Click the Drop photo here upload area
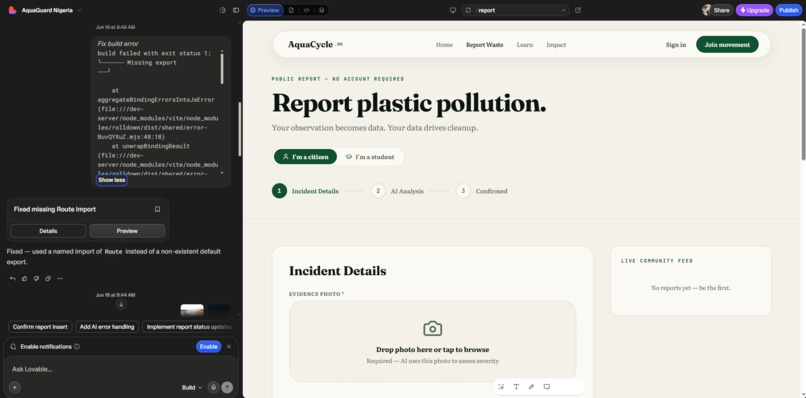This screenshot has width=806, height=398. click(432, 341)
